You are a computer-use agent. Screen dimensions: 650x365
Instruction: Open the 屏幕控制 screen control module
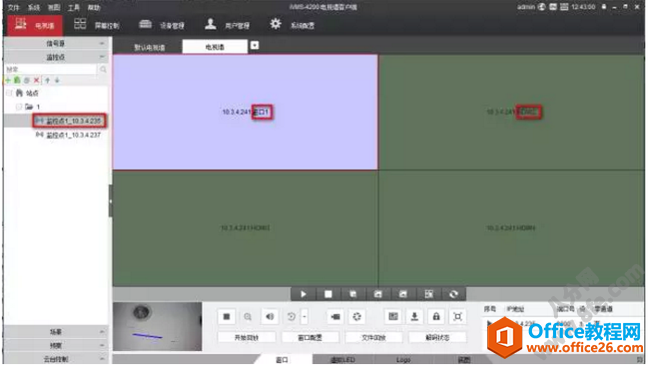[97, 24]
